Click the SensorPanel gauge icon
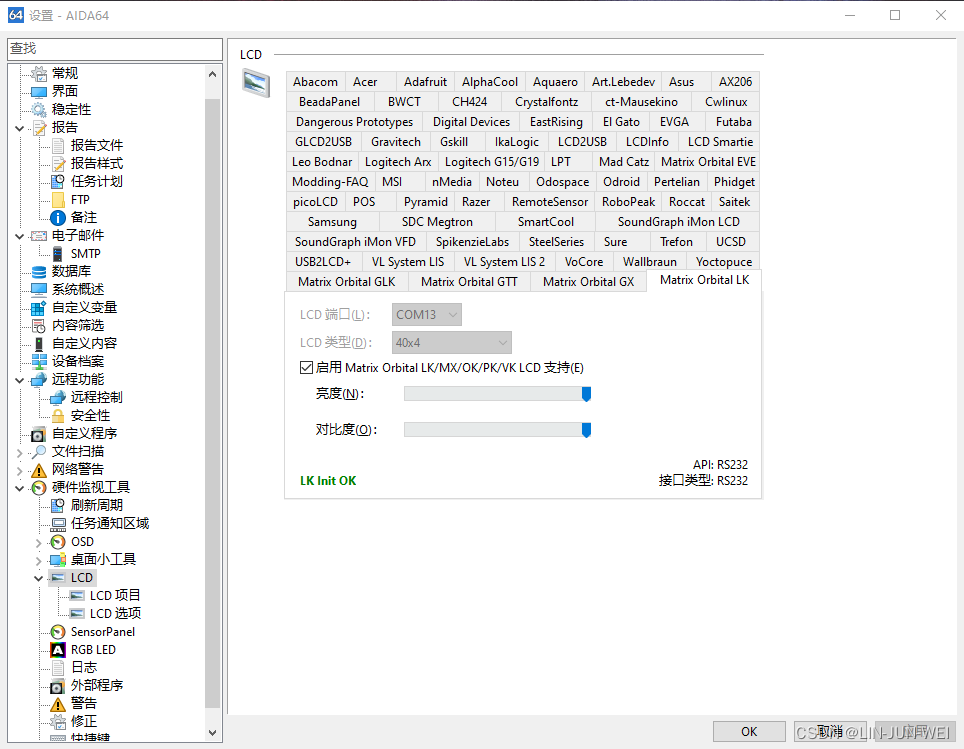Viewport: 964px width, 749px height. 58,632
